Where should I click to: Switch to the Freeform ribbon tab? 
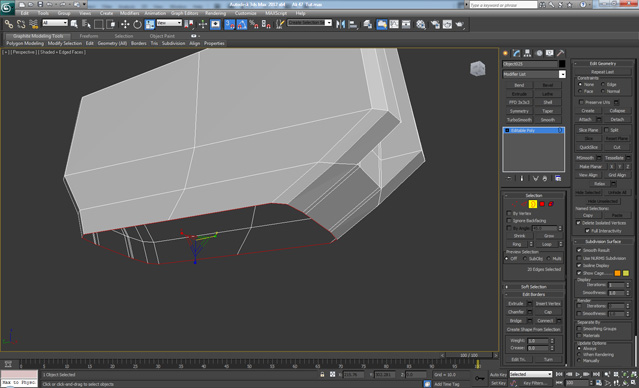pos(89,36)
